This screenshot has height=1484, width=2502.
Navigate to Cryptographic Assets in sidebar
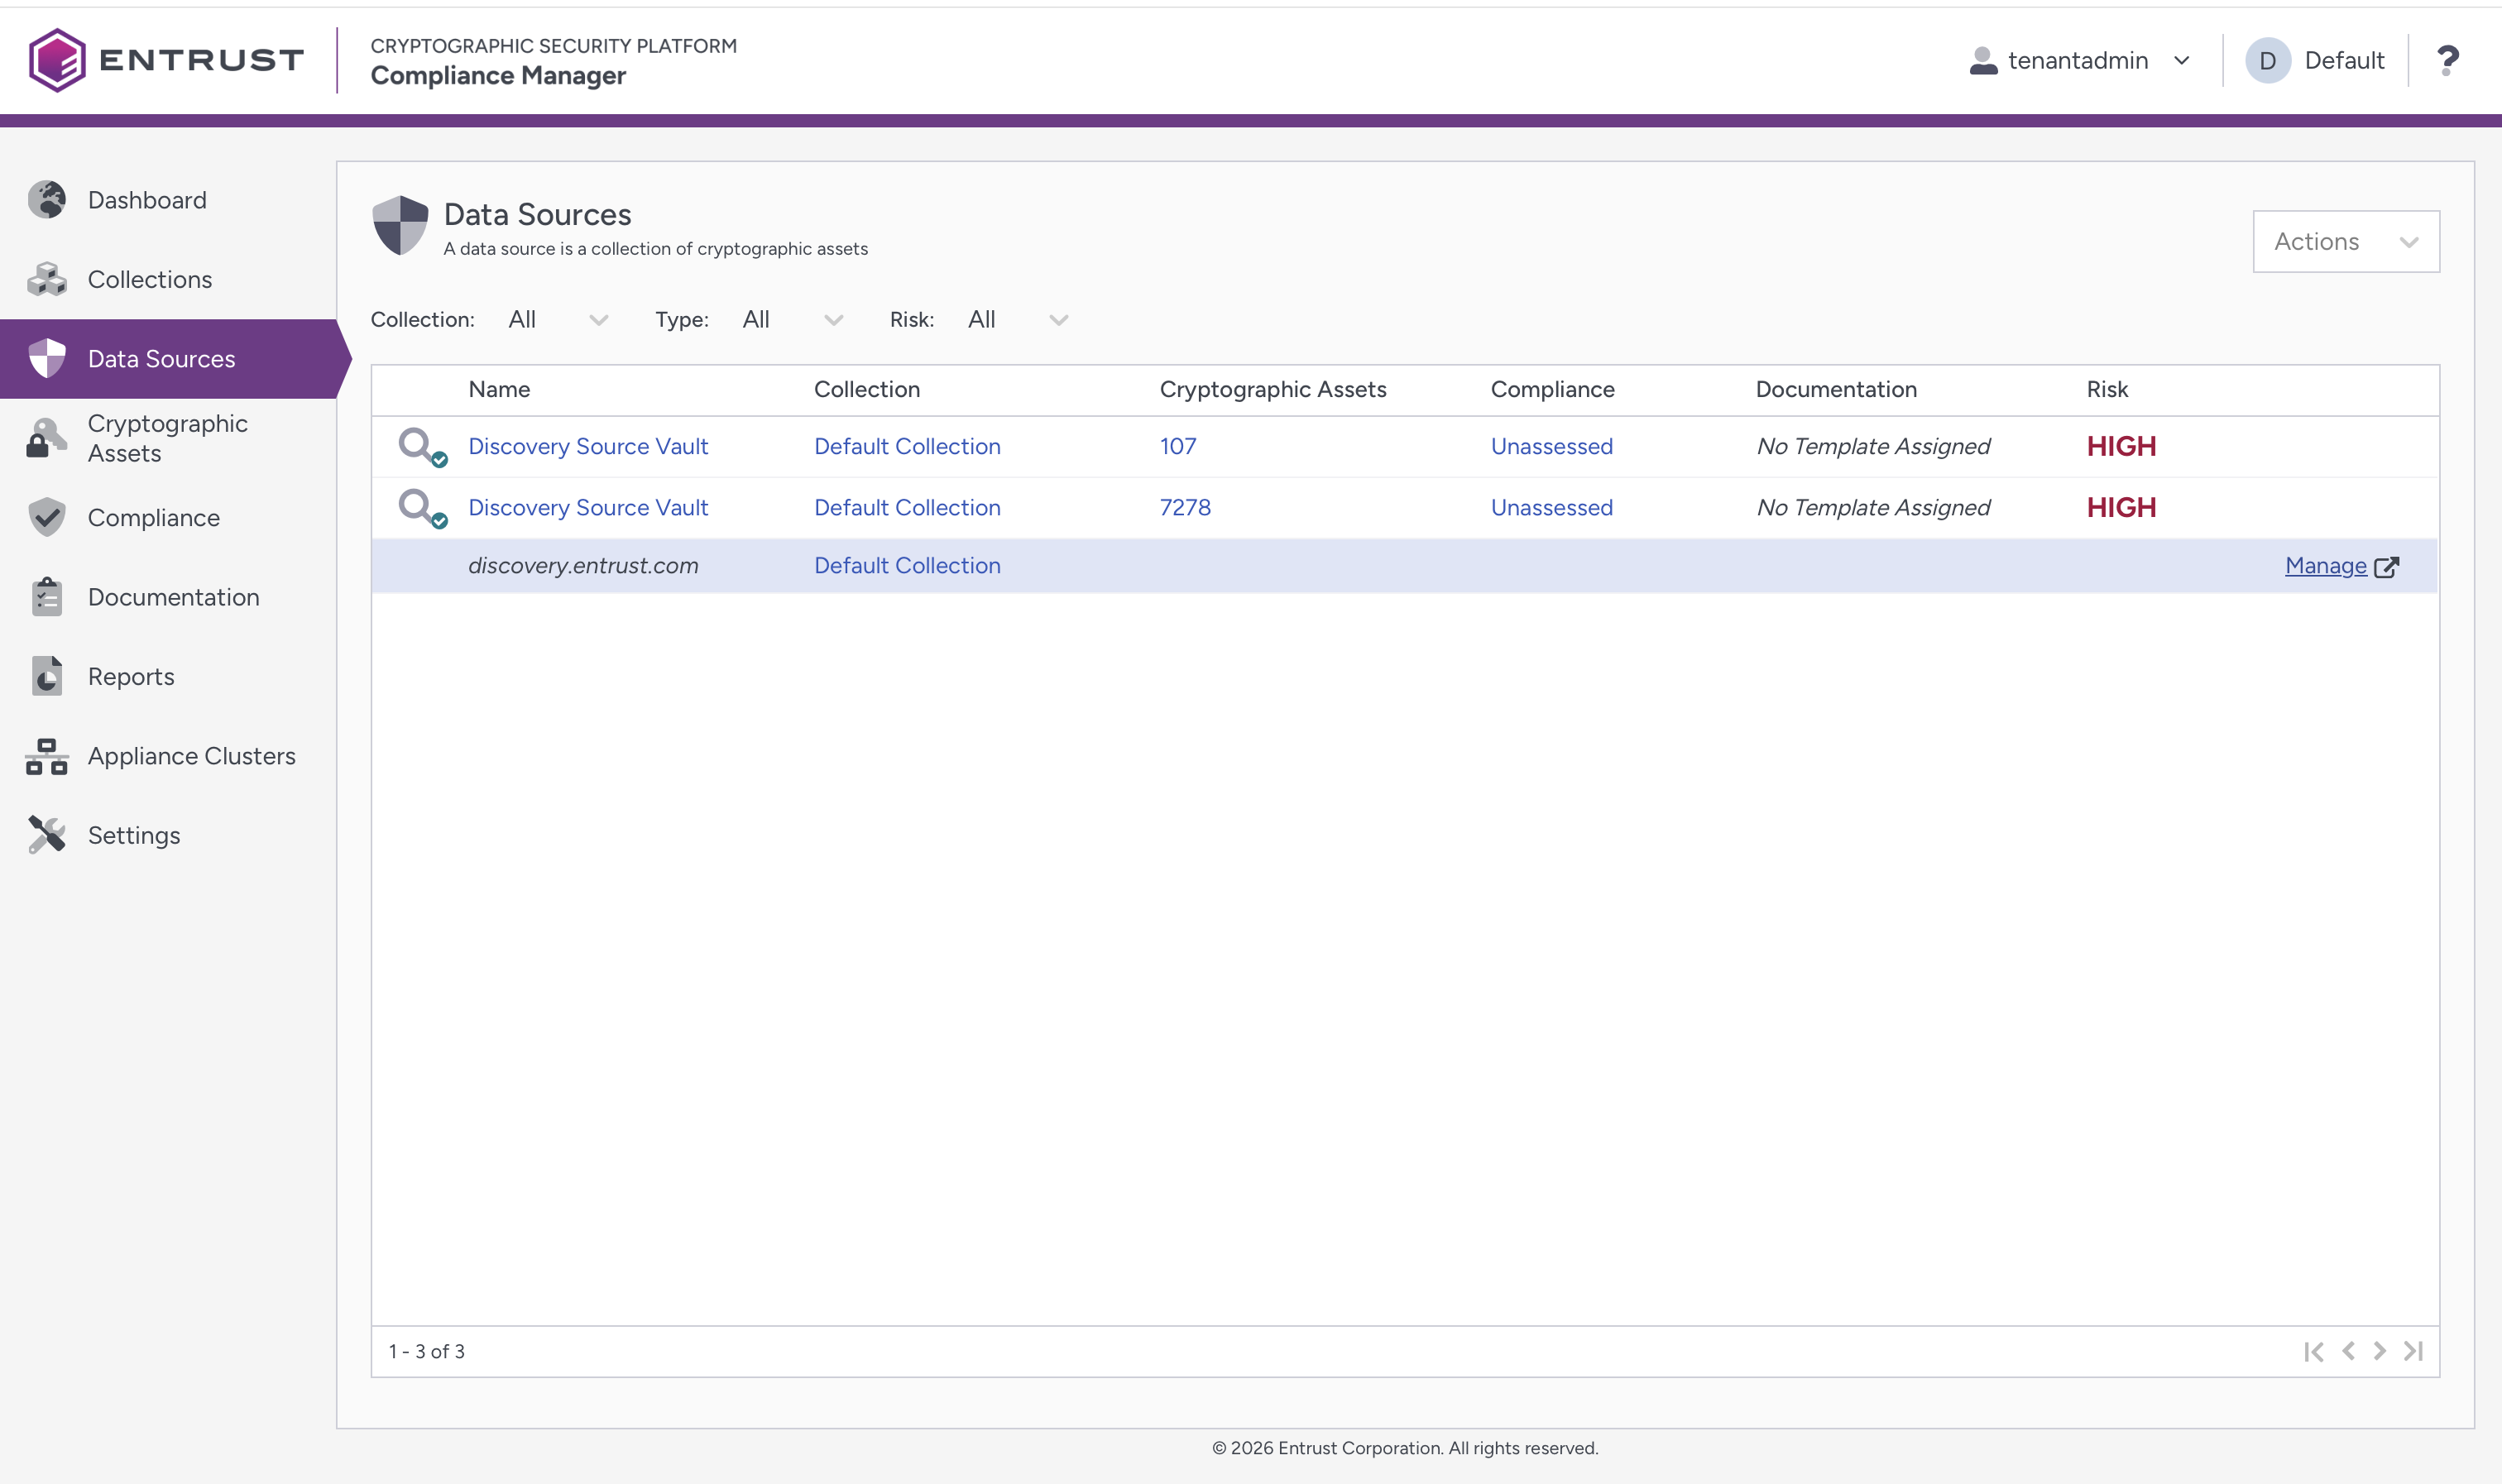tap(167, 438)
